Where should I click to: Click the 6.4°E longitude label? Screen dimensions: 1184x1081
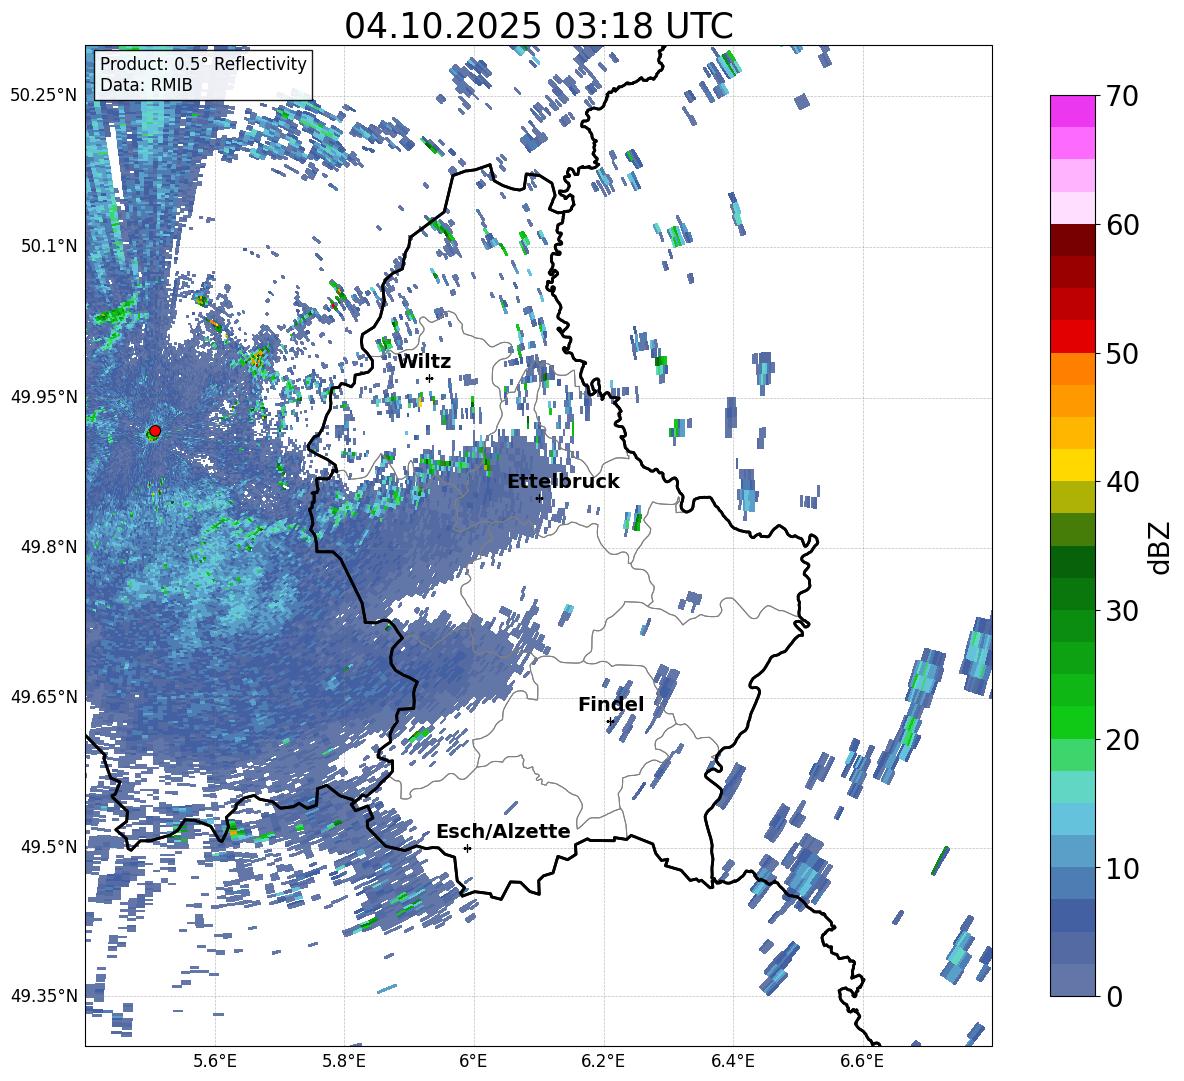(732, 1061)
